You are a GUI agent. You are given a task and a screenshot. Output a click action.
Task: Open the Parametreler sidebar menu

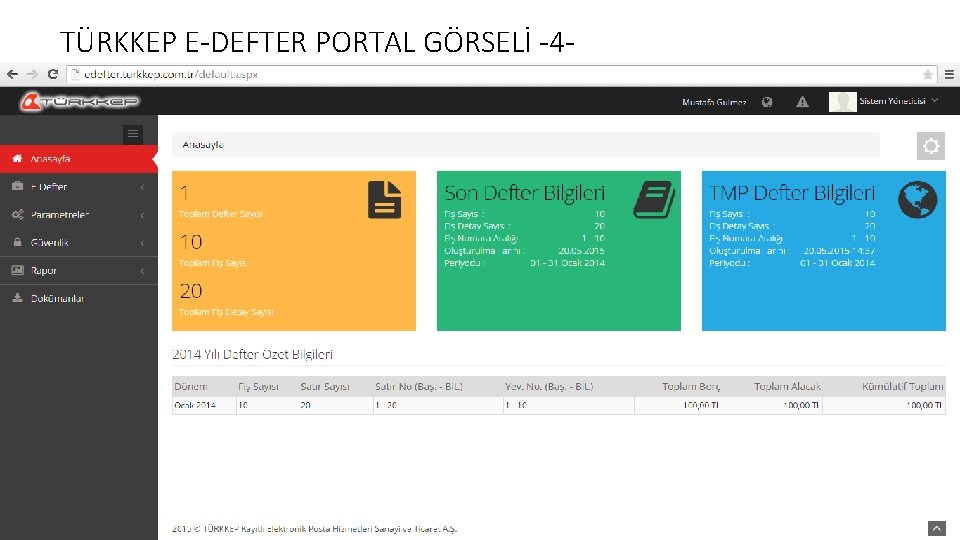pos(78,215)
